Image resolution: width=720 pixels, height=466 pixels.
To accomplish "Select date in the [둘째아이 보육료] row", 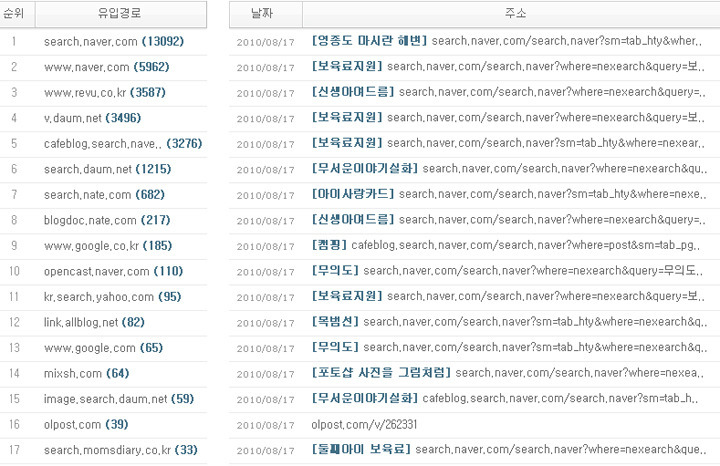I will 265,450.
